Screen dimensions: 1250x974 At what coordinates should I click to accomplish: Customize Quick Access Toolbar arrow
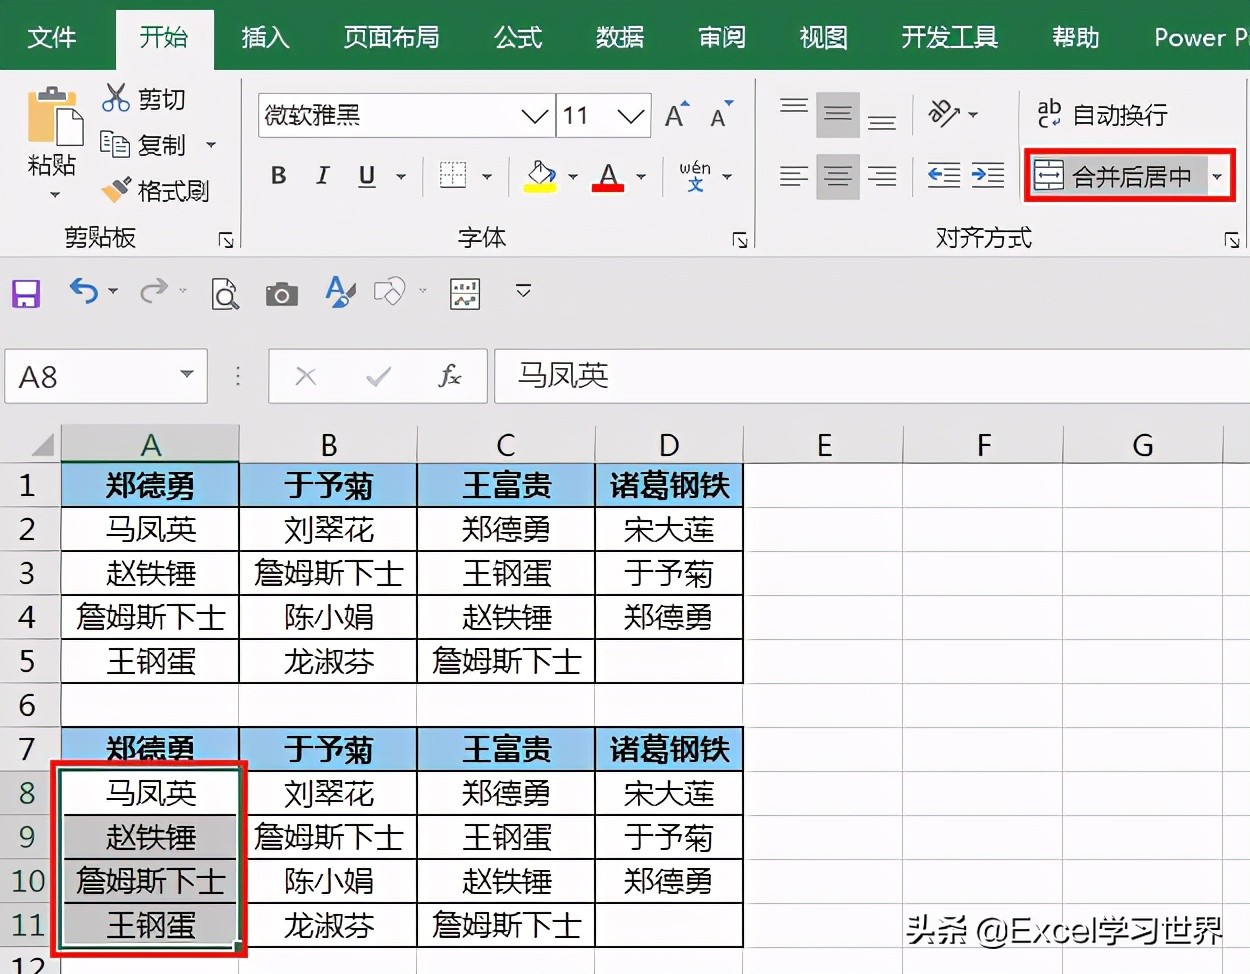[522, 291]
